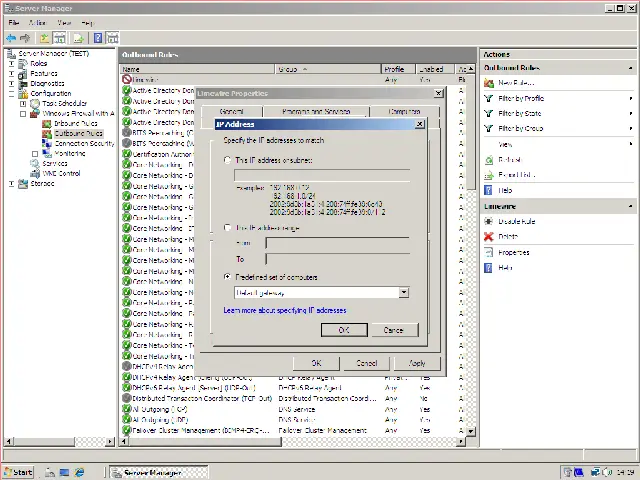Switch to Programs and Services tab
The image size is (640, 480).
(x=316, y=111)
